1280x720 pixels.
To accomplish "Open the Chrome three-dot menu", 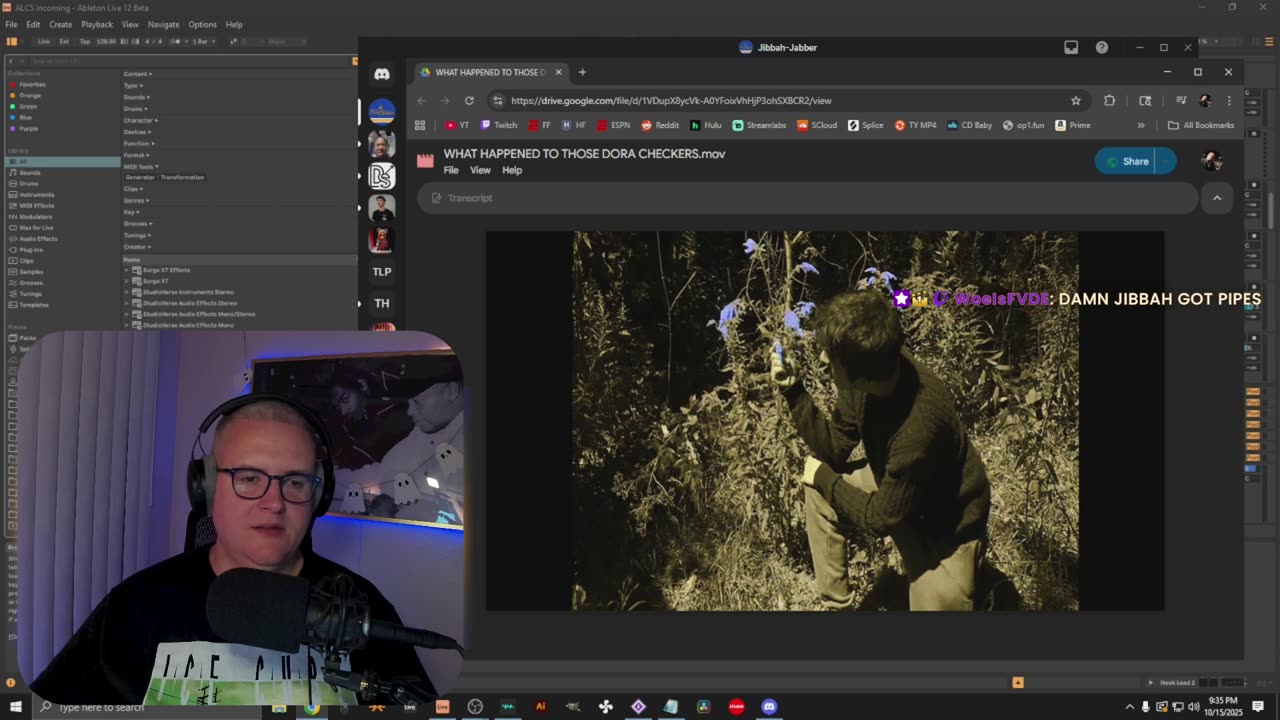I will coord(1229,100).
